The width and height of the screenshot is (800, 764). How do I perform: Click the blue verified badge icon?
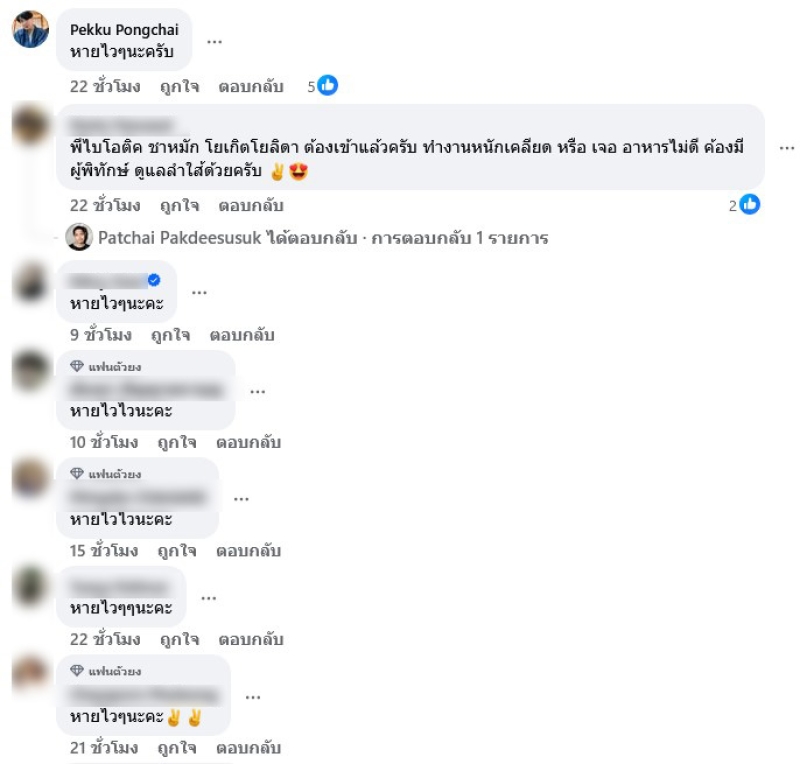click(154, 280)
